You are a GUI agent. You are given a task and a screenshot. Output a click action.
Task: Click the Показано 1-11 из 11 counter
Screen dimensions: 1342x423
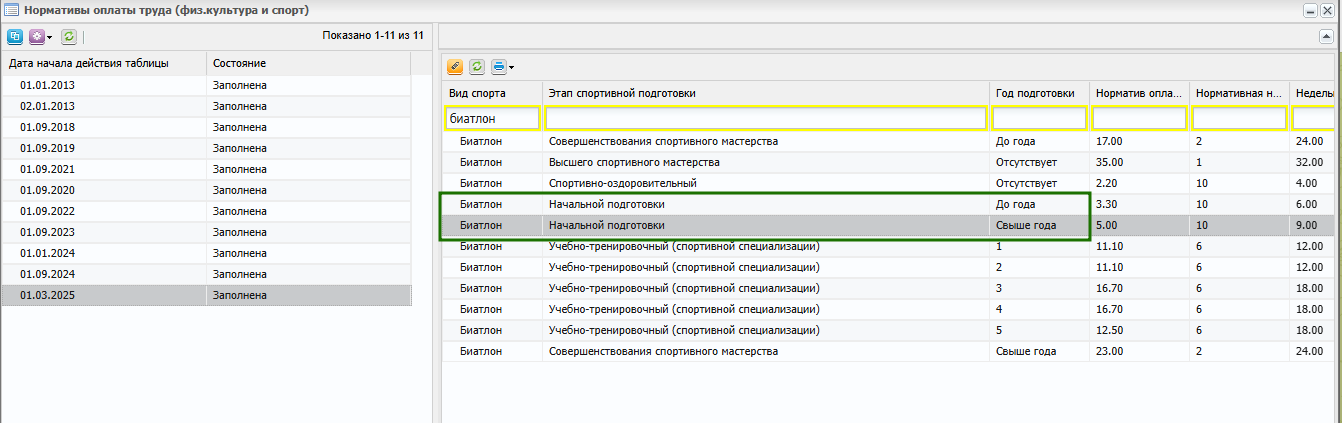pos(373,36)
